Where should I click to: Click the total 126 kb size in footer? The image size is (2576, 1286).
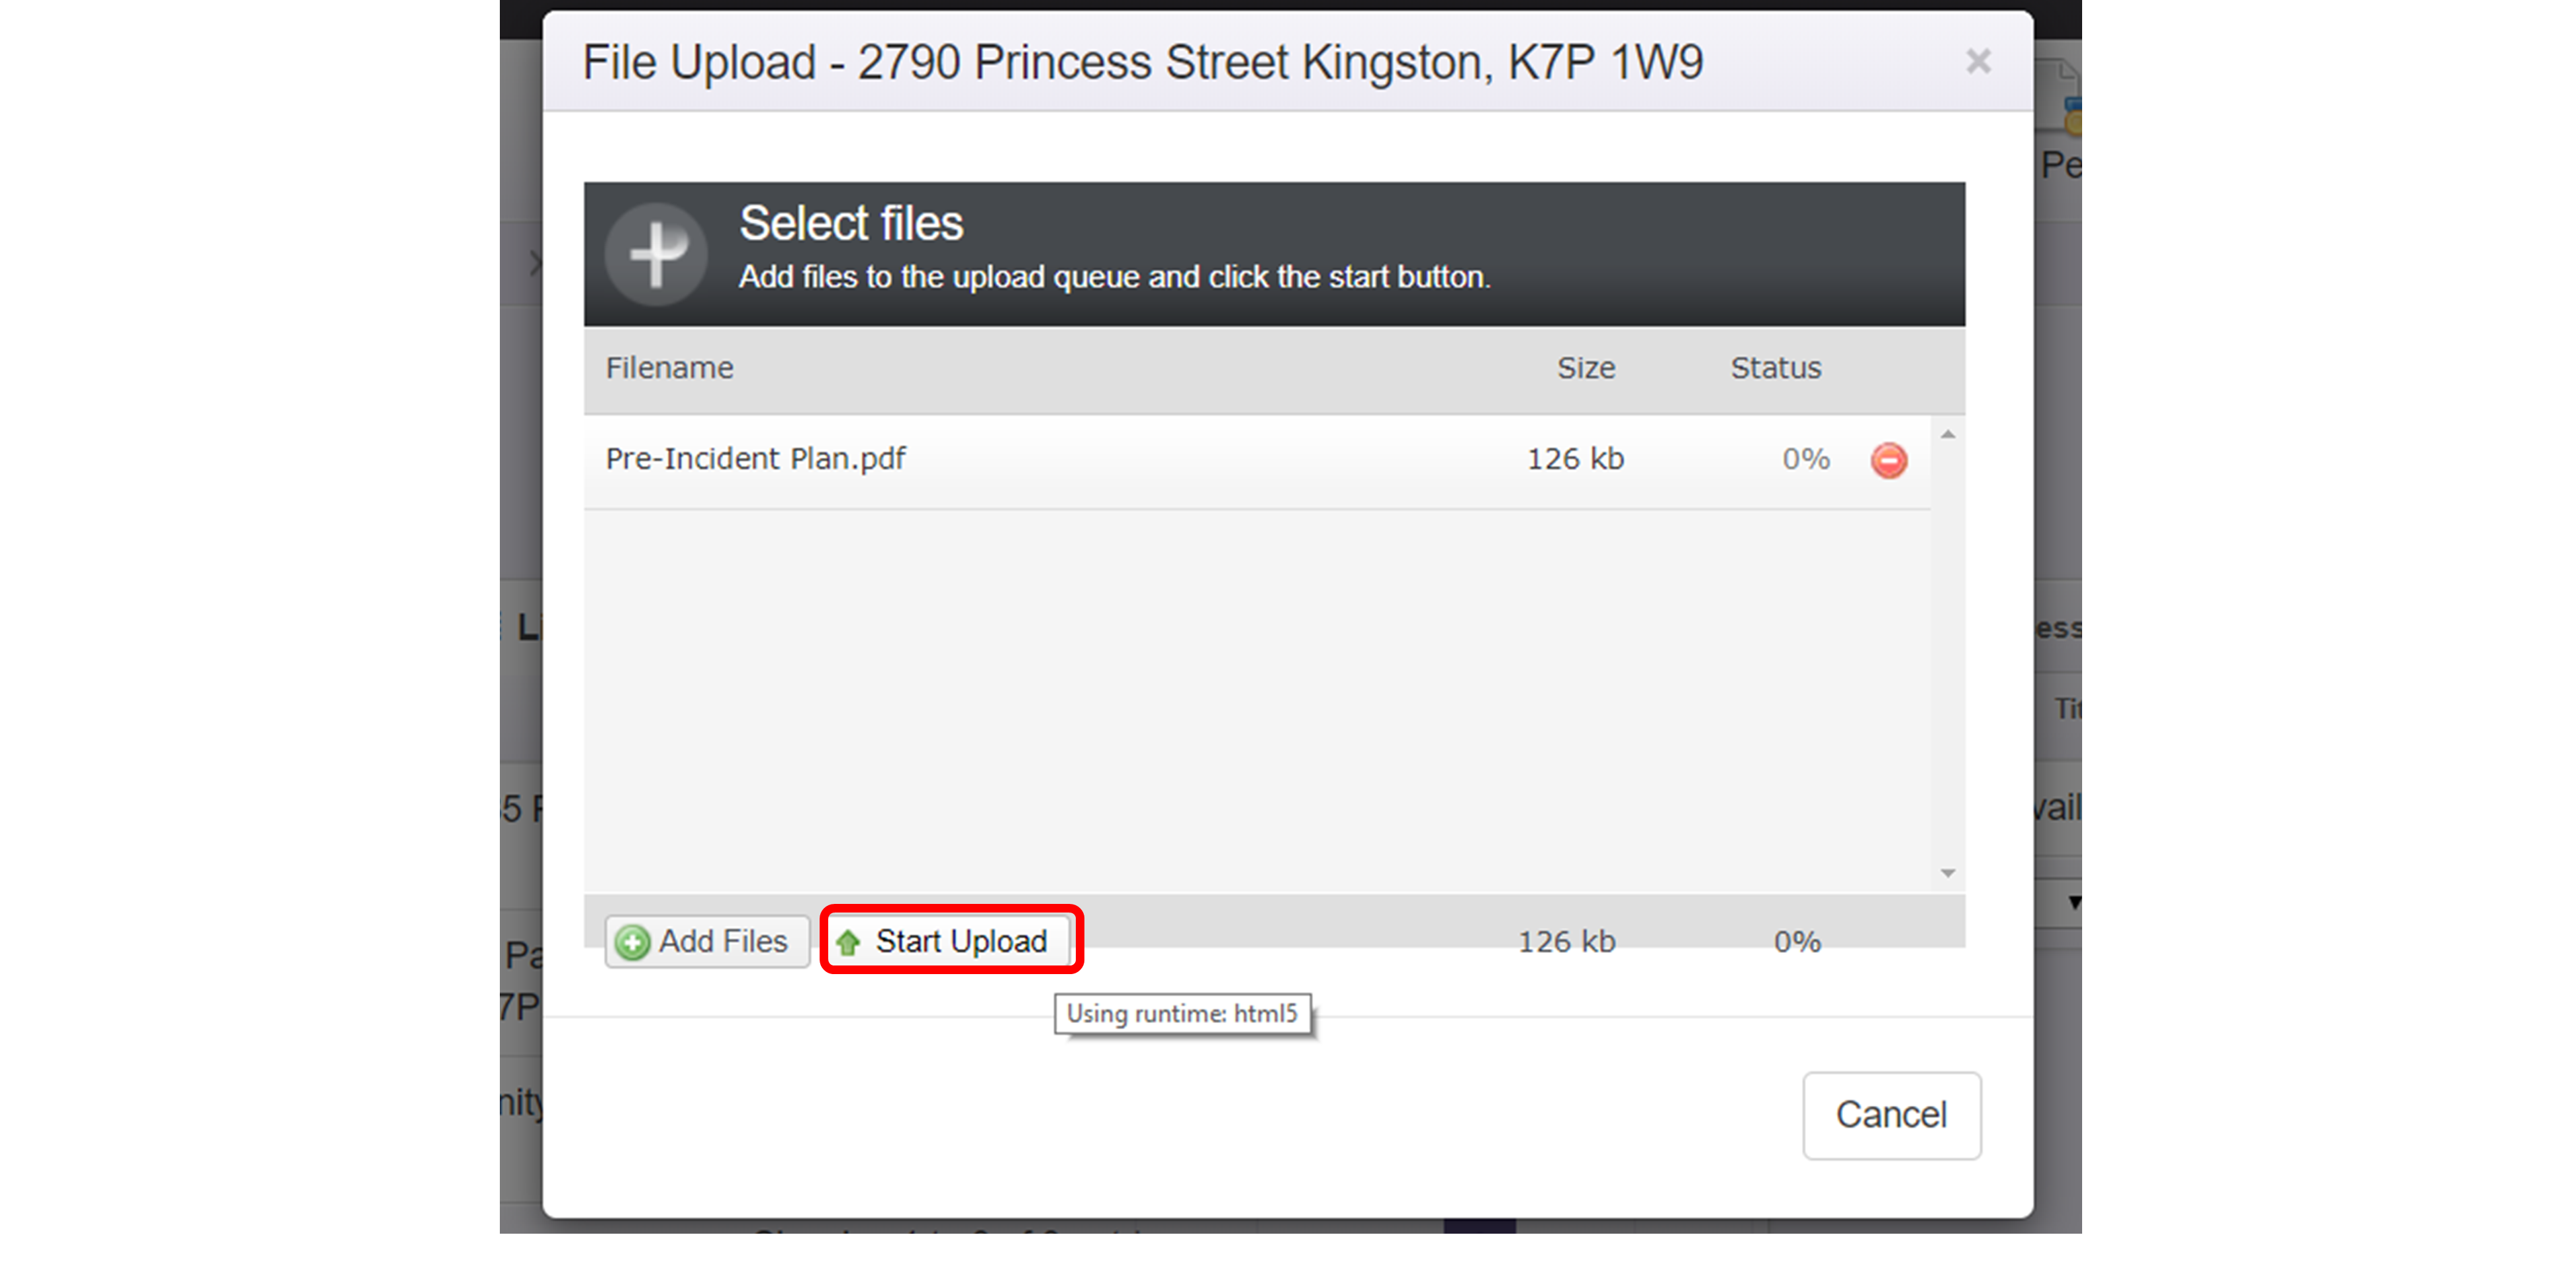[x=1566, y=941]
